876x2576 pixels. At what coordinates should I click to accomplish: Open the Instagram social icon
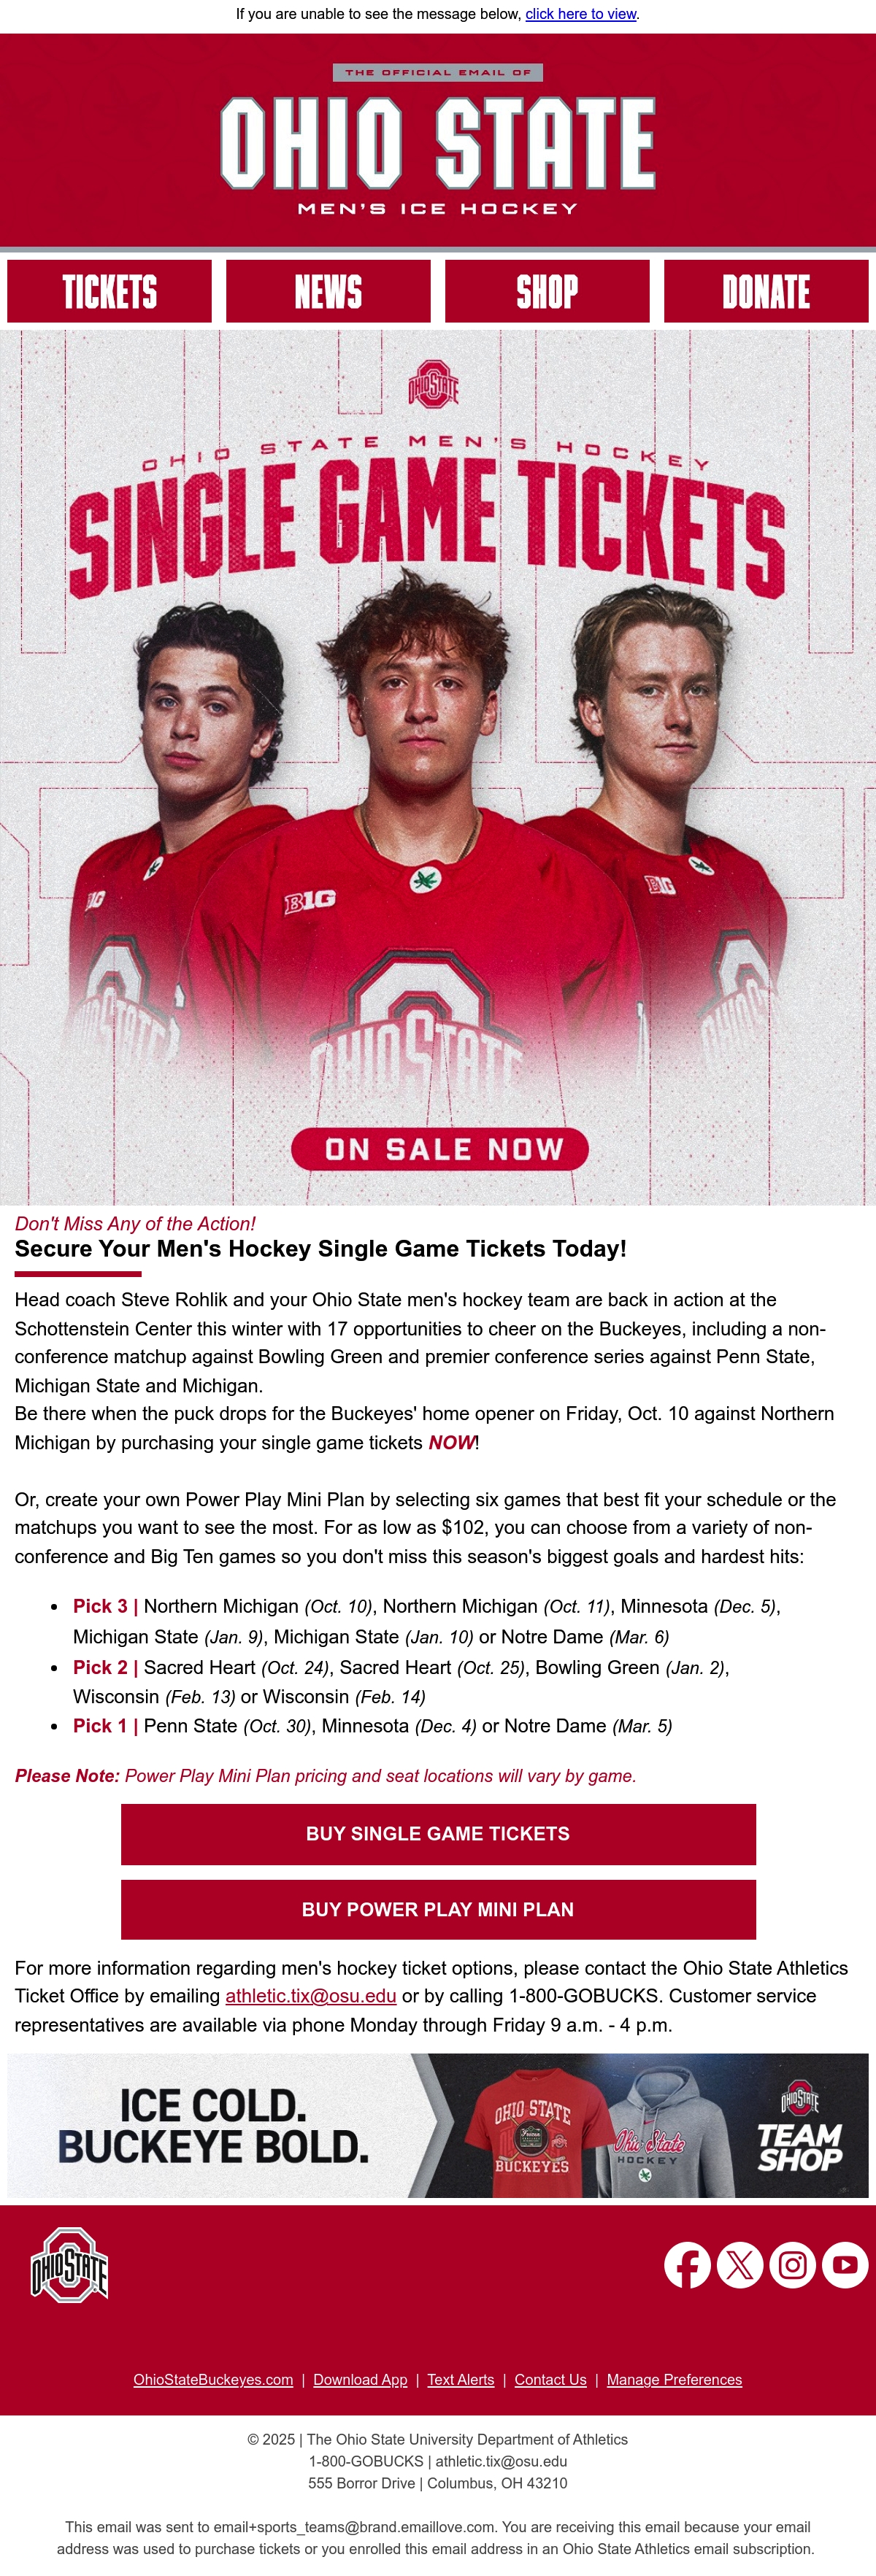pyautogui.click(x=792, y=2265)
